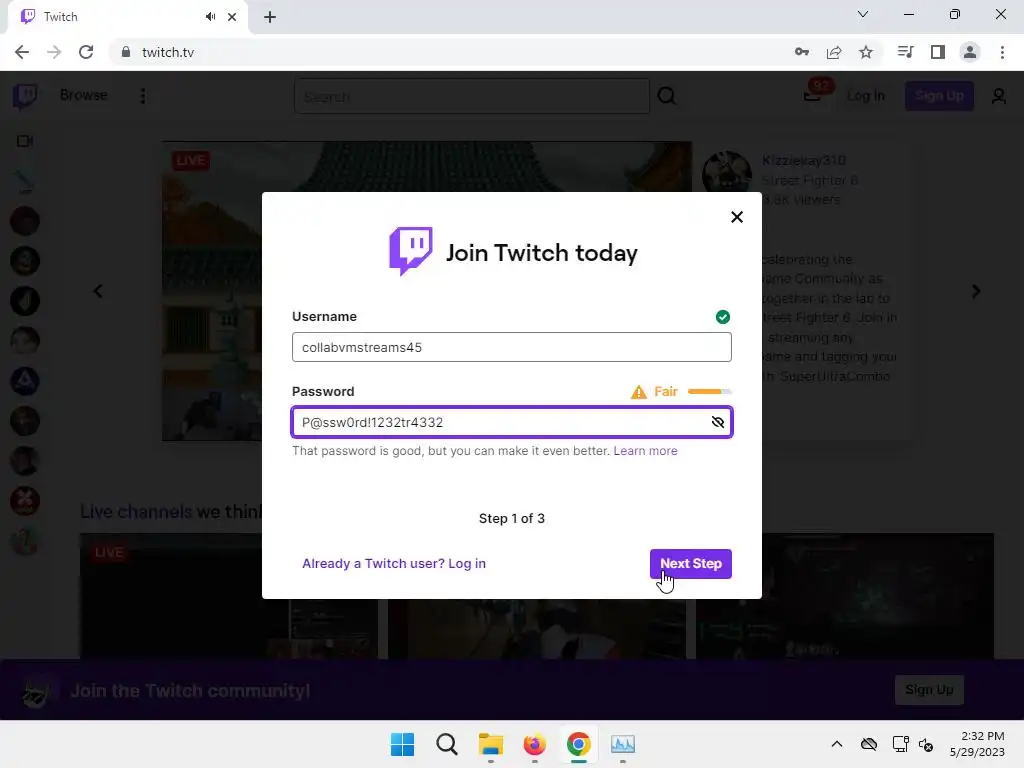Click the Log In button in navbar
Screen dimensions: 1024x768
pos(865,96)
